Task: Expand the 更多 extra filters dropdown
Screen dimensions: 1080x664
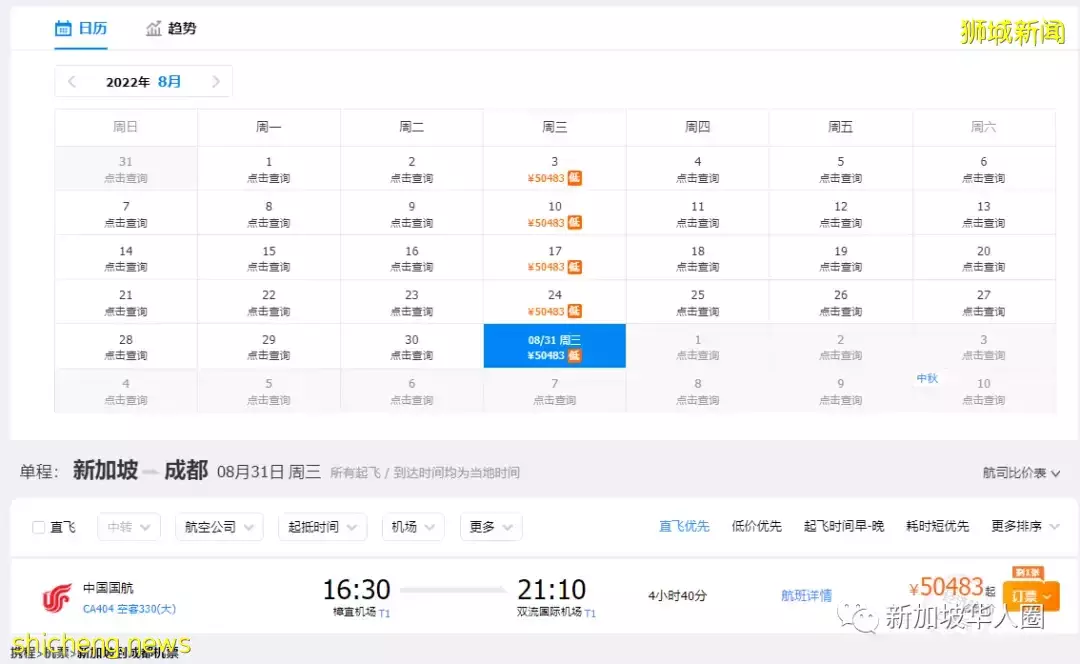Action: [490, 527]
